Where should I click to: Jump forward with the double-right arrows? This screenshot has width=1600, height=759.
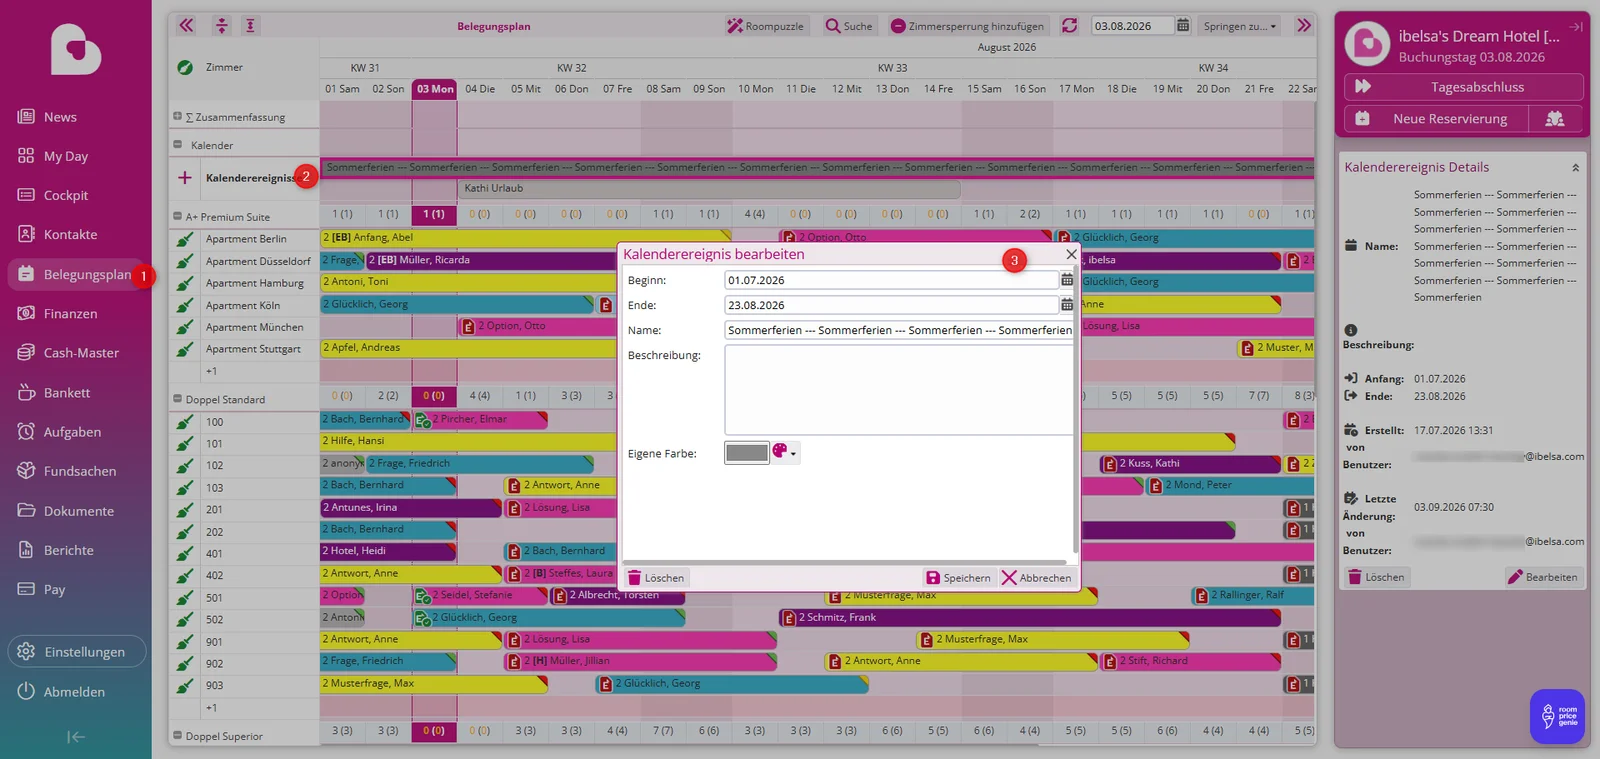tap(1304, 26)
